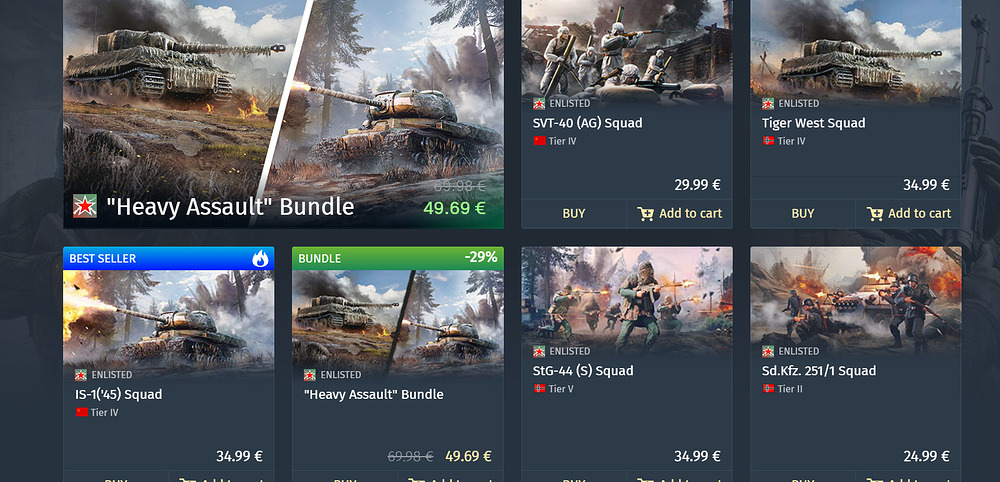Click Soviet flag icon under IS-1('45) Squad
This screenshot has width=1000, height=482.
[x=81, y=413]
